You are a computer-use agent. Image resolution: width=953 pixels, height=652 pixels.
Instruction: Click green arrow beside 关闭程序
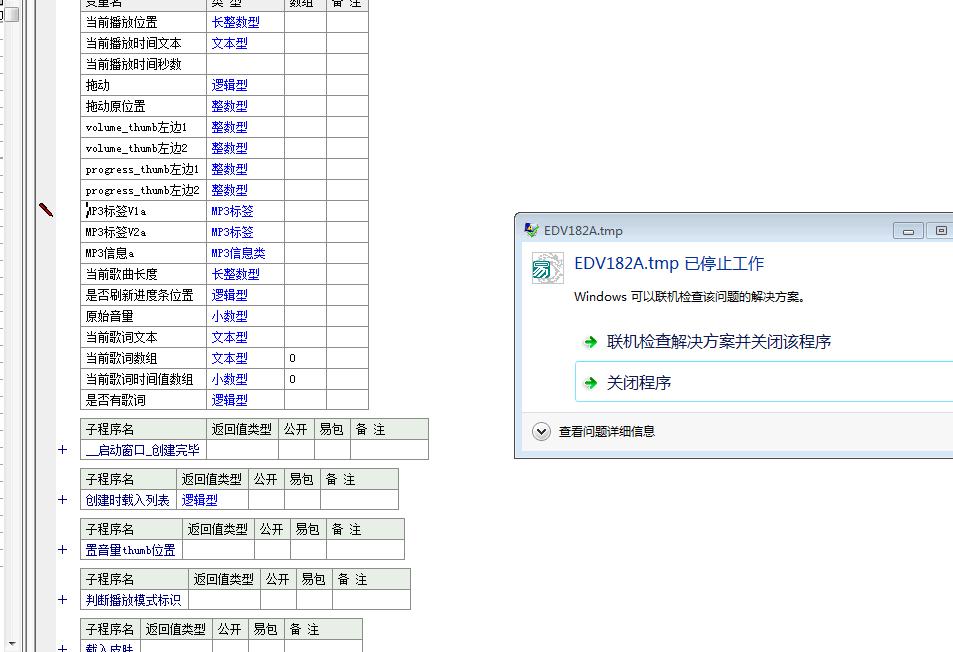pyautogui.click(x=591, y=383)
